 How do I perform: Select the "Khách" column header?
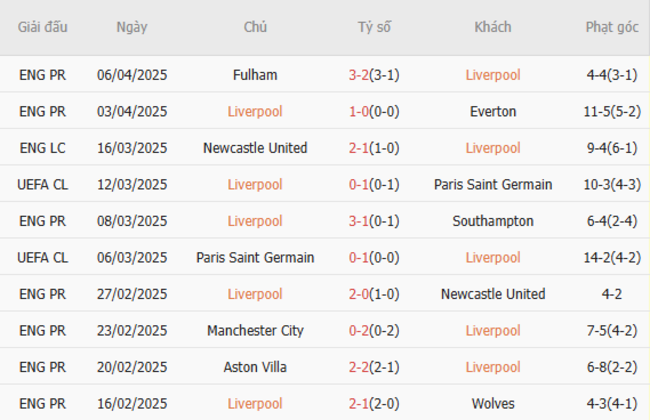pos(492,27)
